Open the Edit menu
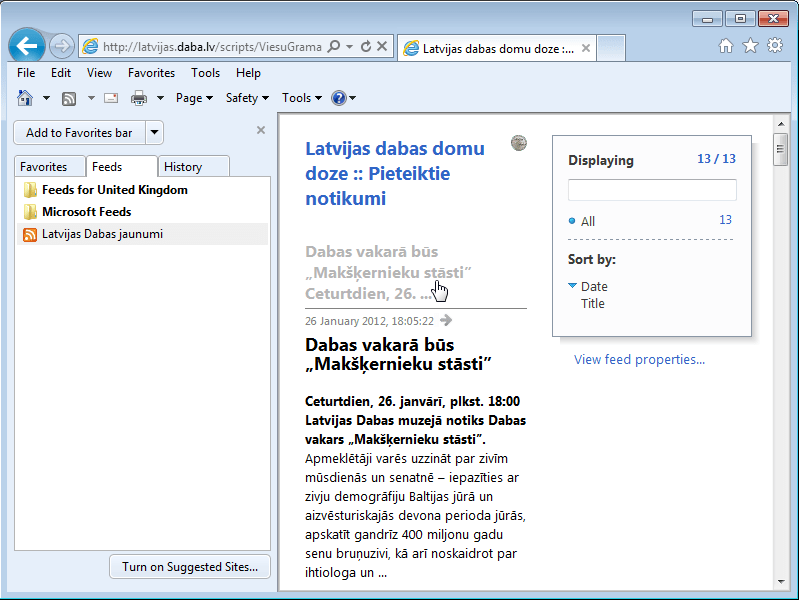This screenshot has width=799, height=600. click(61, 73)
